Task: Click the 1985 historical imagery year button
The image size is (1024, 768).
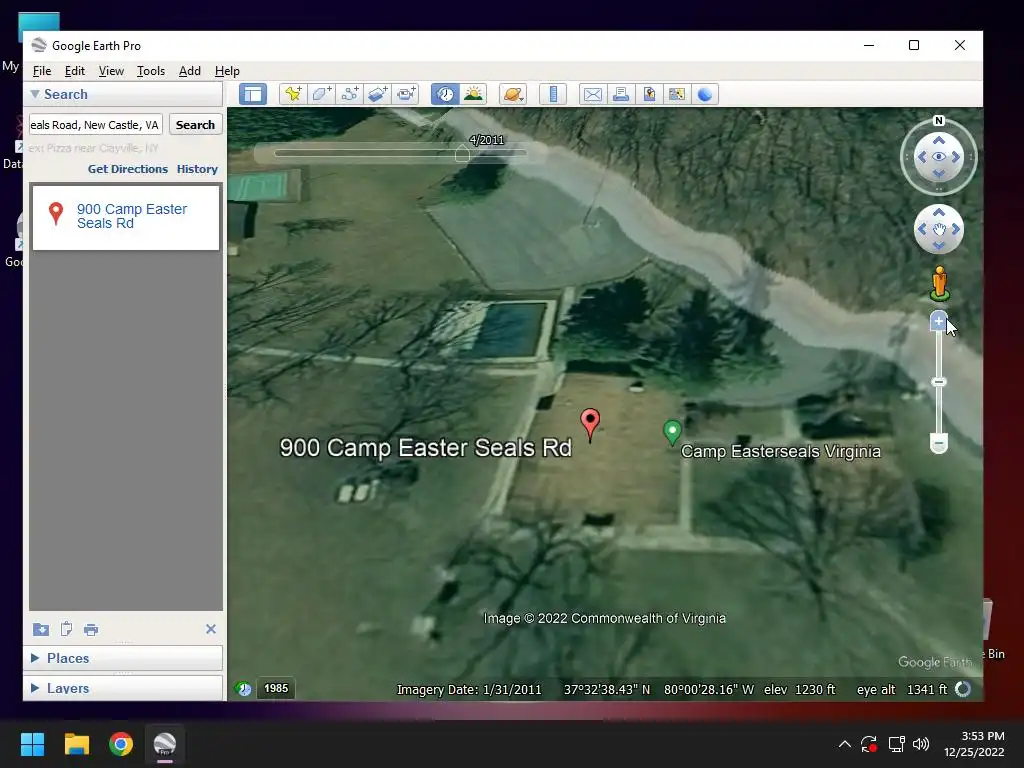Action: tap(276, 688)
